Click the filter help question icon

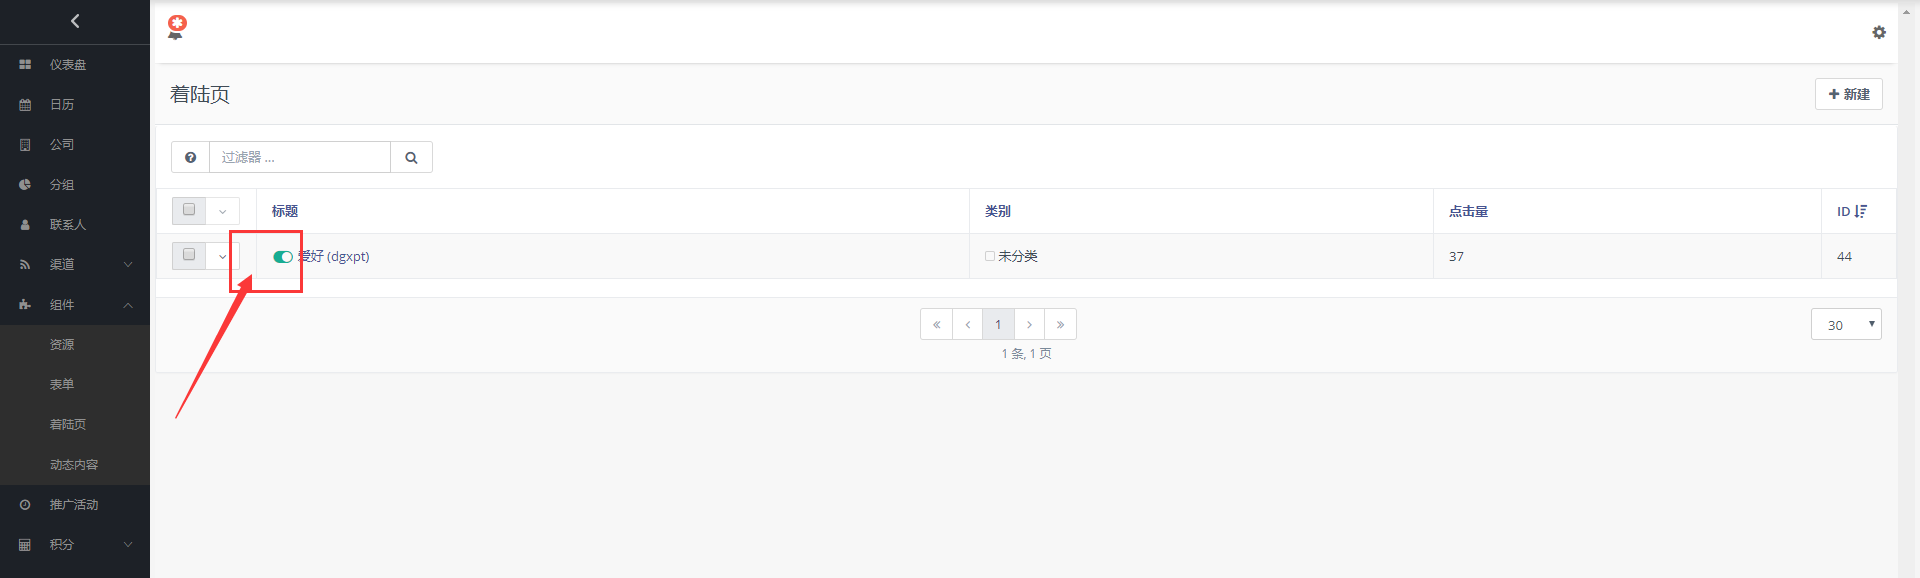(190, 157)
